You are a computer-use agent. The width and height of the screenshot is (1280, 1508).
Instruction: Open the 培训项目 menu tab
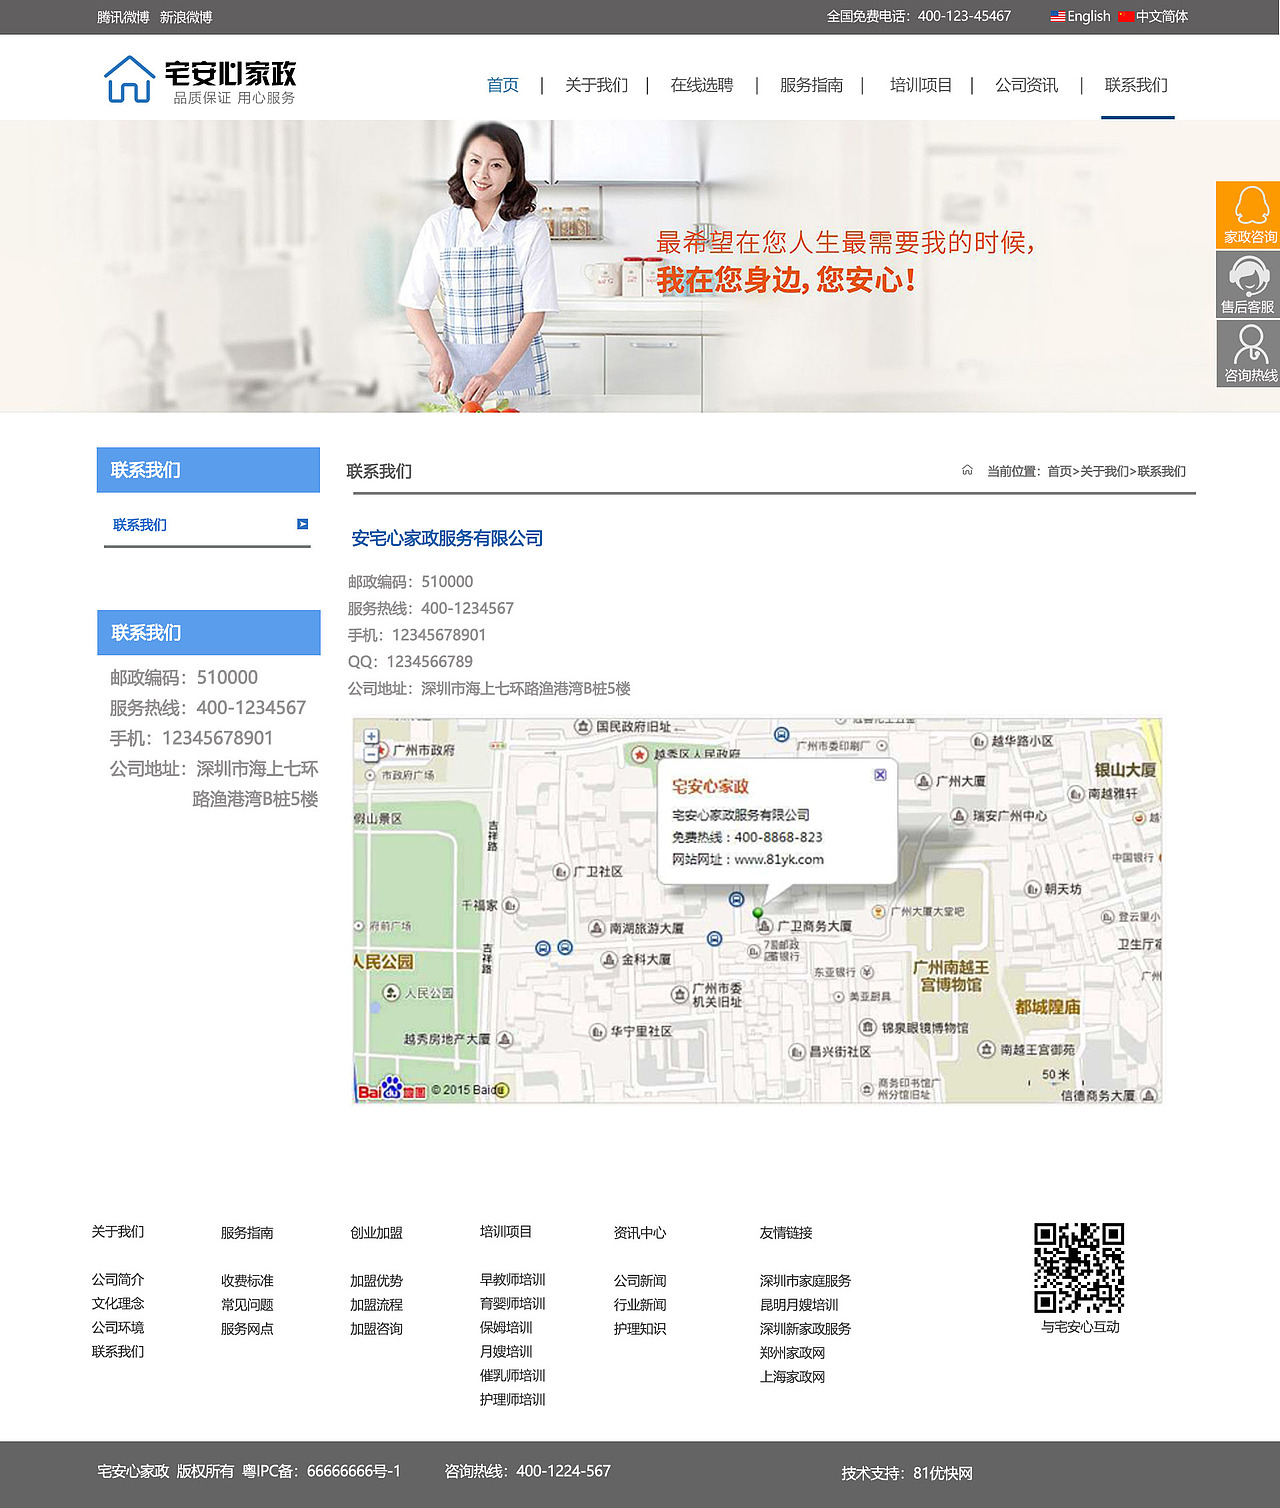click(920, 86)
